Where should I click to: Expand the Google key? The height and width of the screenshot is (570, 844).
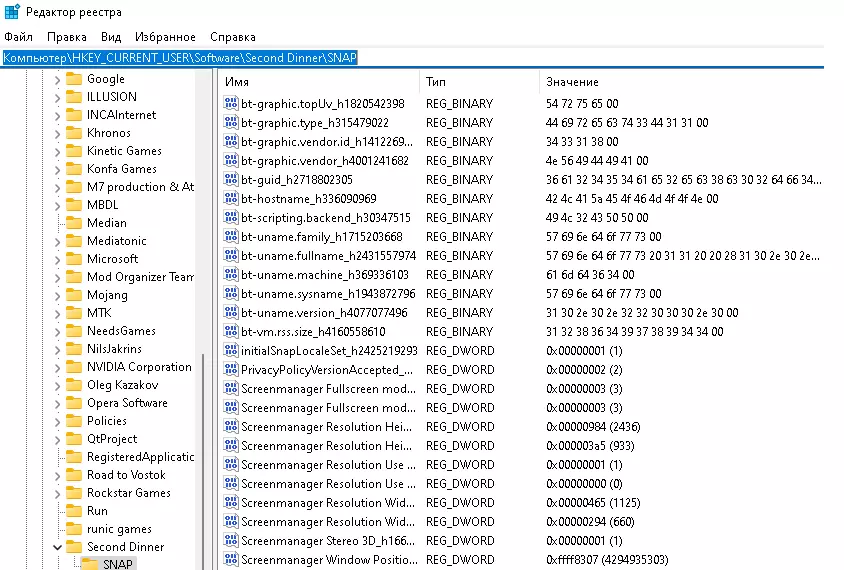(57, 80)
